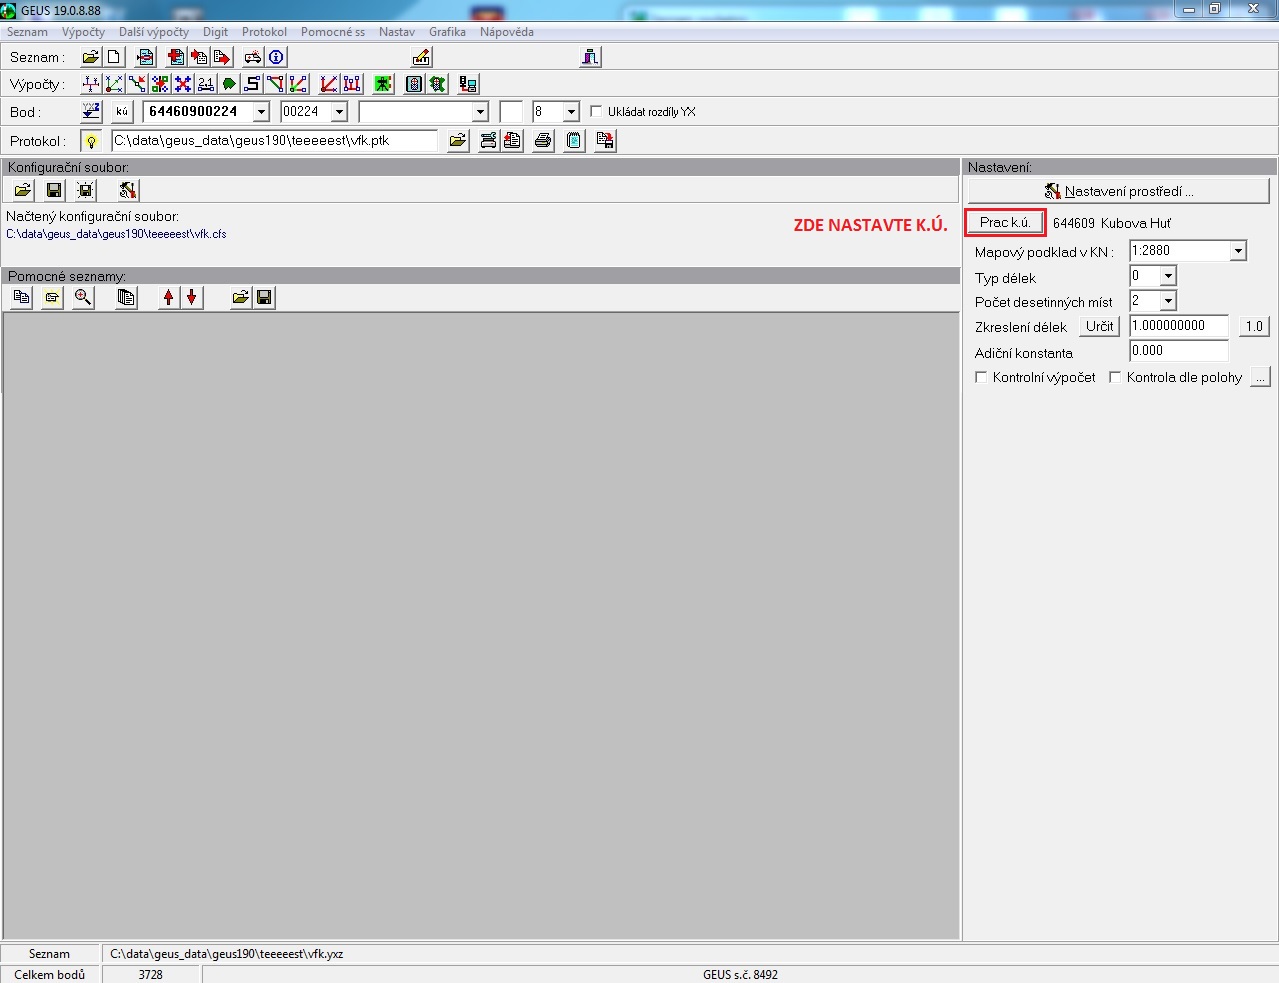1279x983 pixels.
Task: Save the configuration file with floppy icon
Action: pos(54,190)
